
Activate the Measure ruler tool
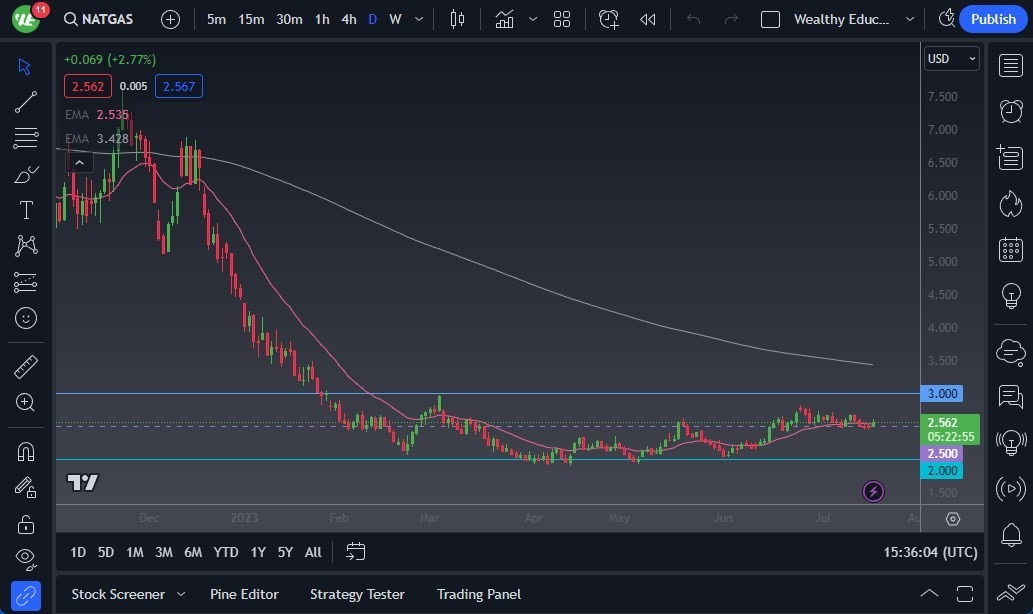(26, 367)
